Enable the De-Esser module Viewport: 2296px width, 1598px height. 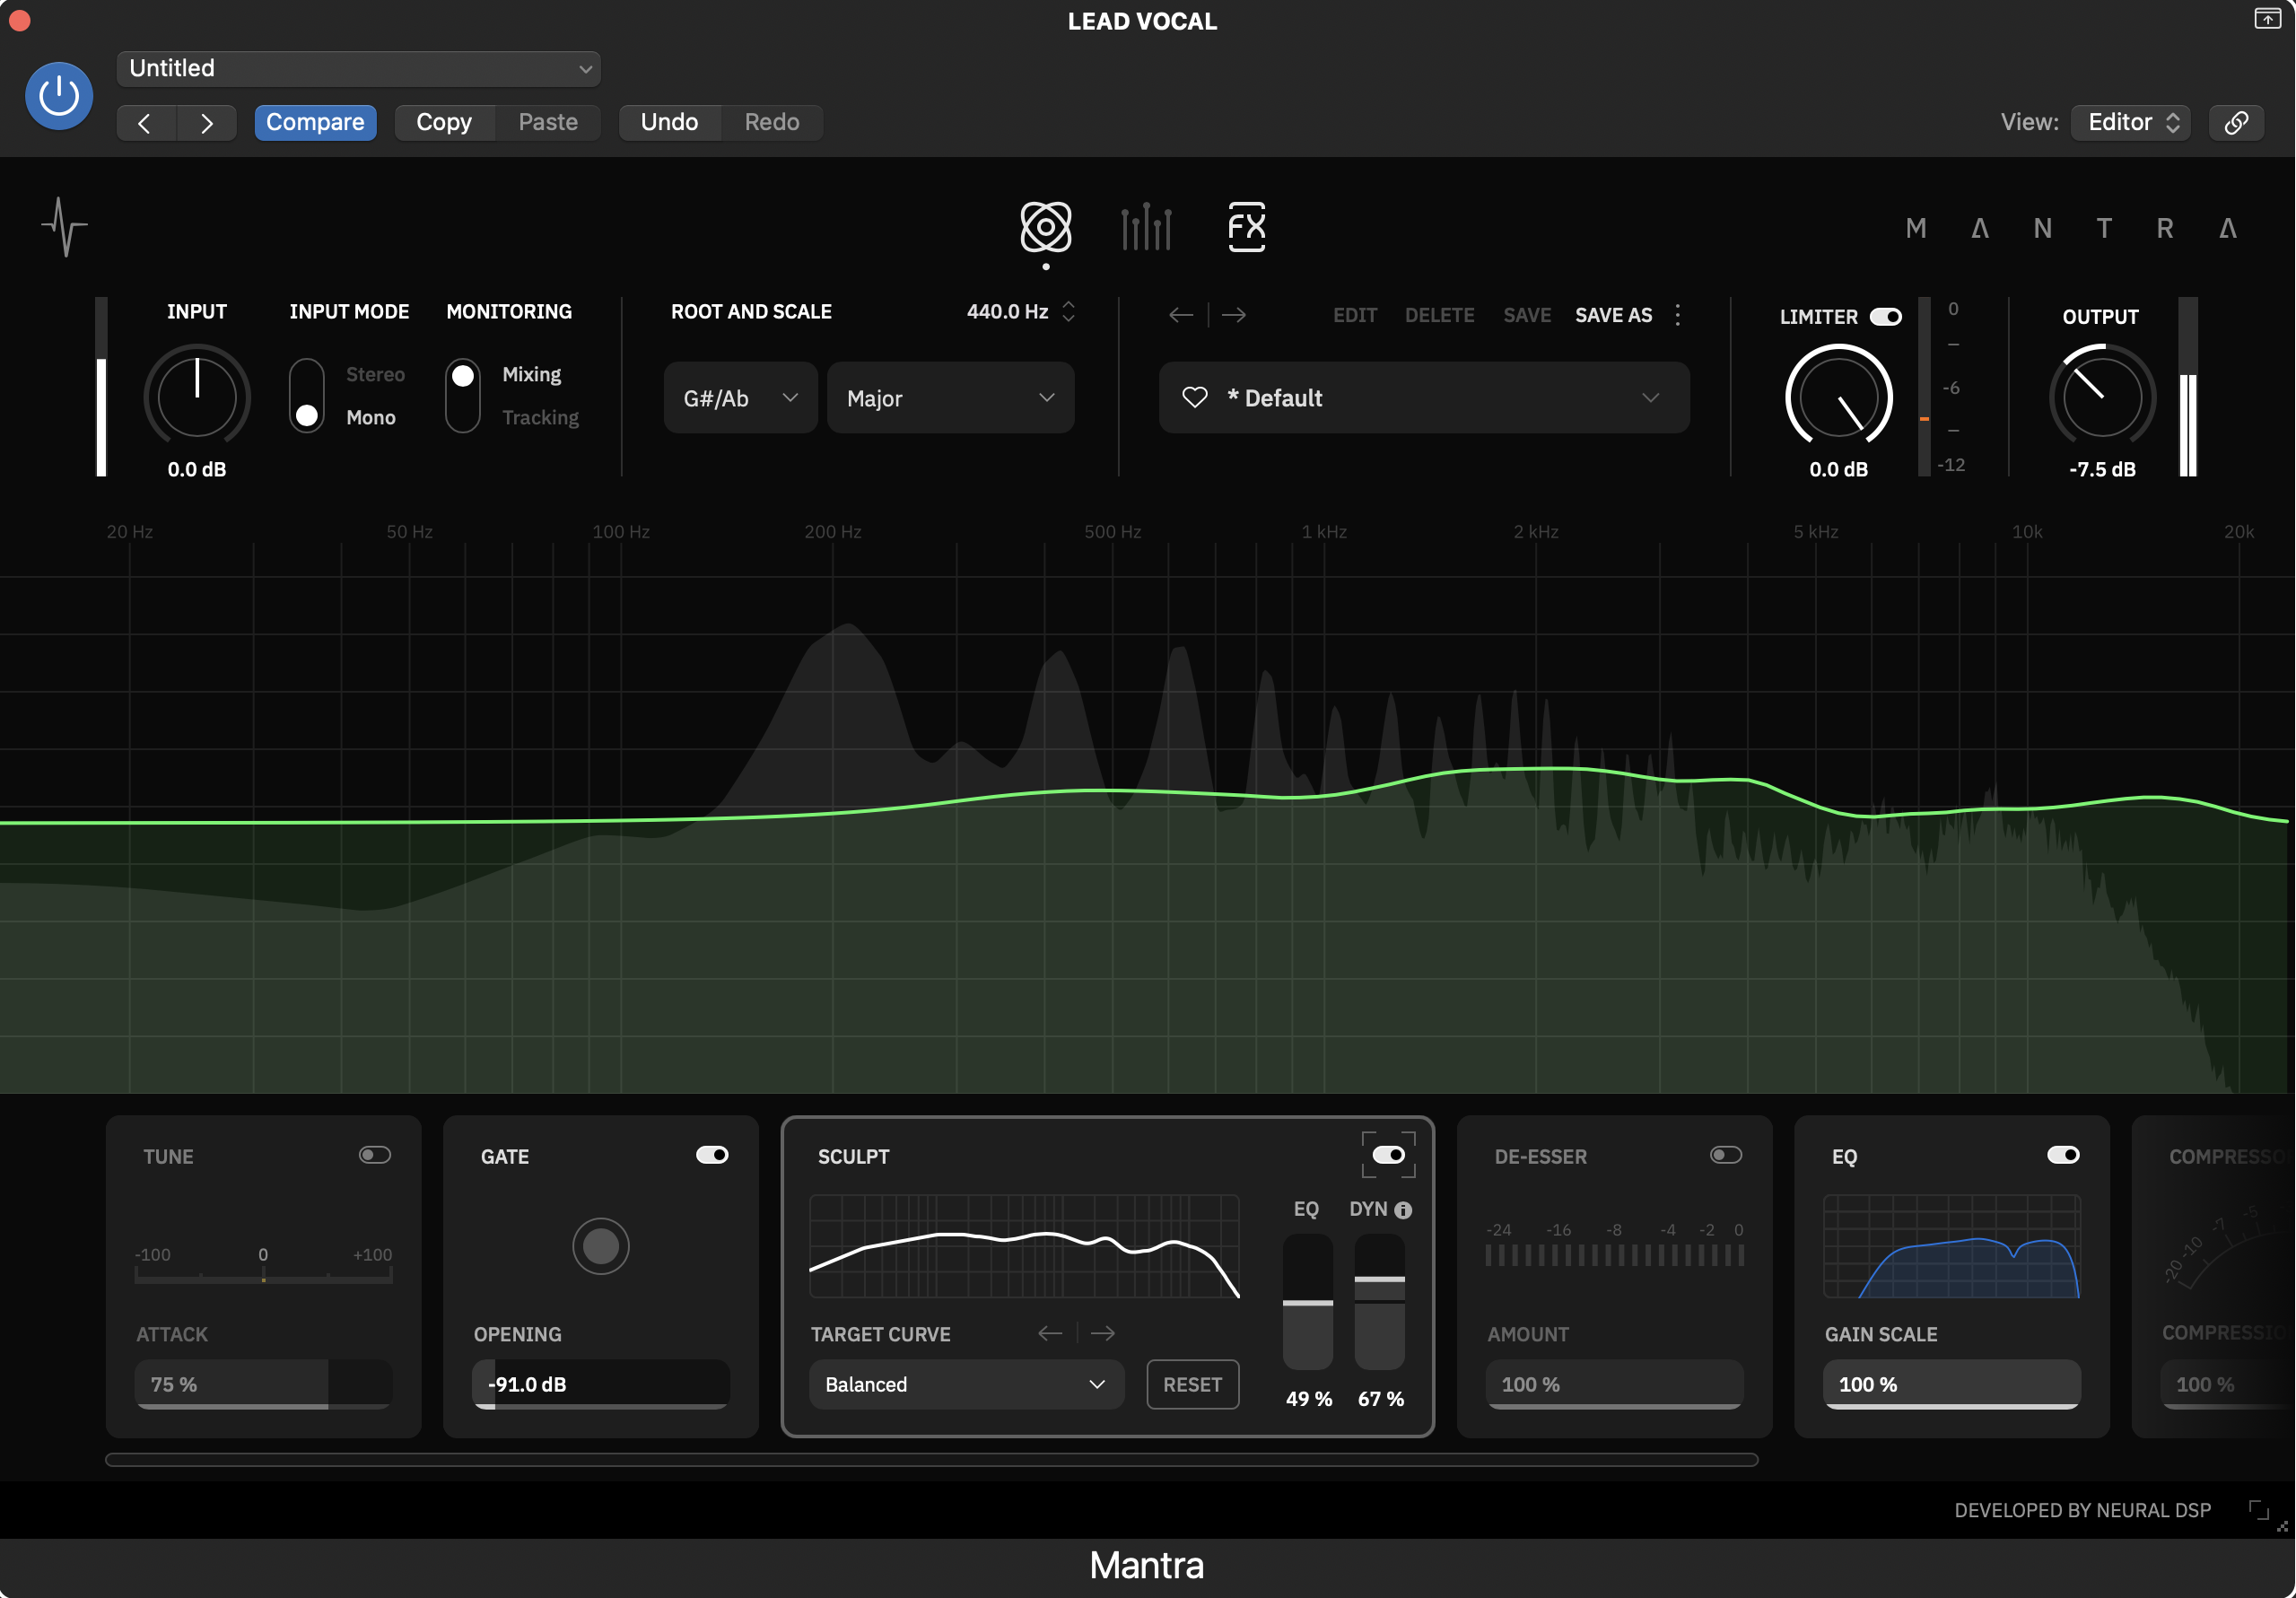coord(1726,1155)
